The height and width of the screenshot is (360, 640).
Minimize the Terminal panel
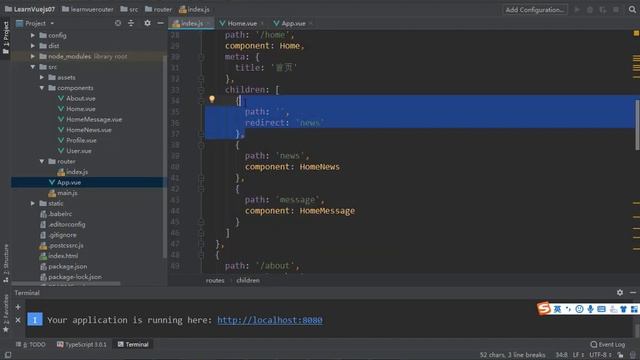pos(633,292)
